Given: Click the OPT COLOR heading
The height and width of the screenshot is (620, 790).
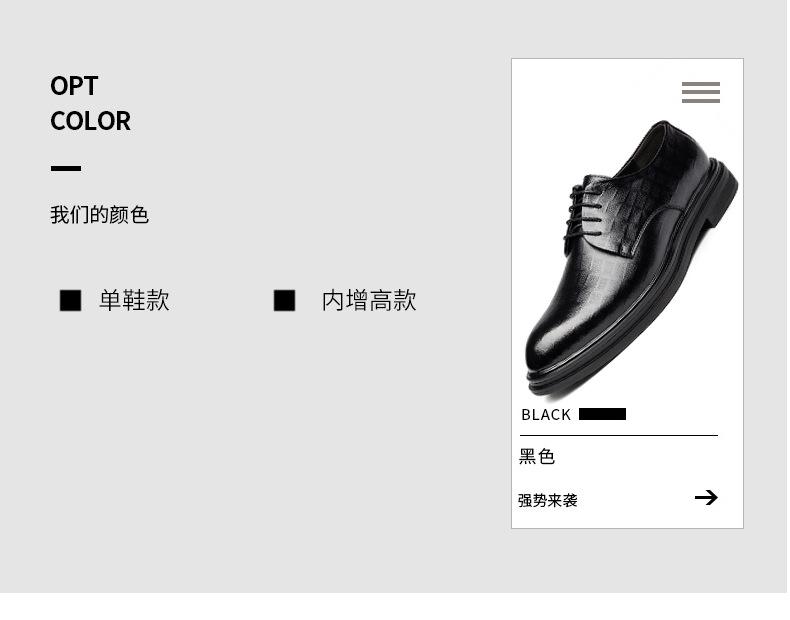Looking at the screenshot, I should tap(90, 103).
